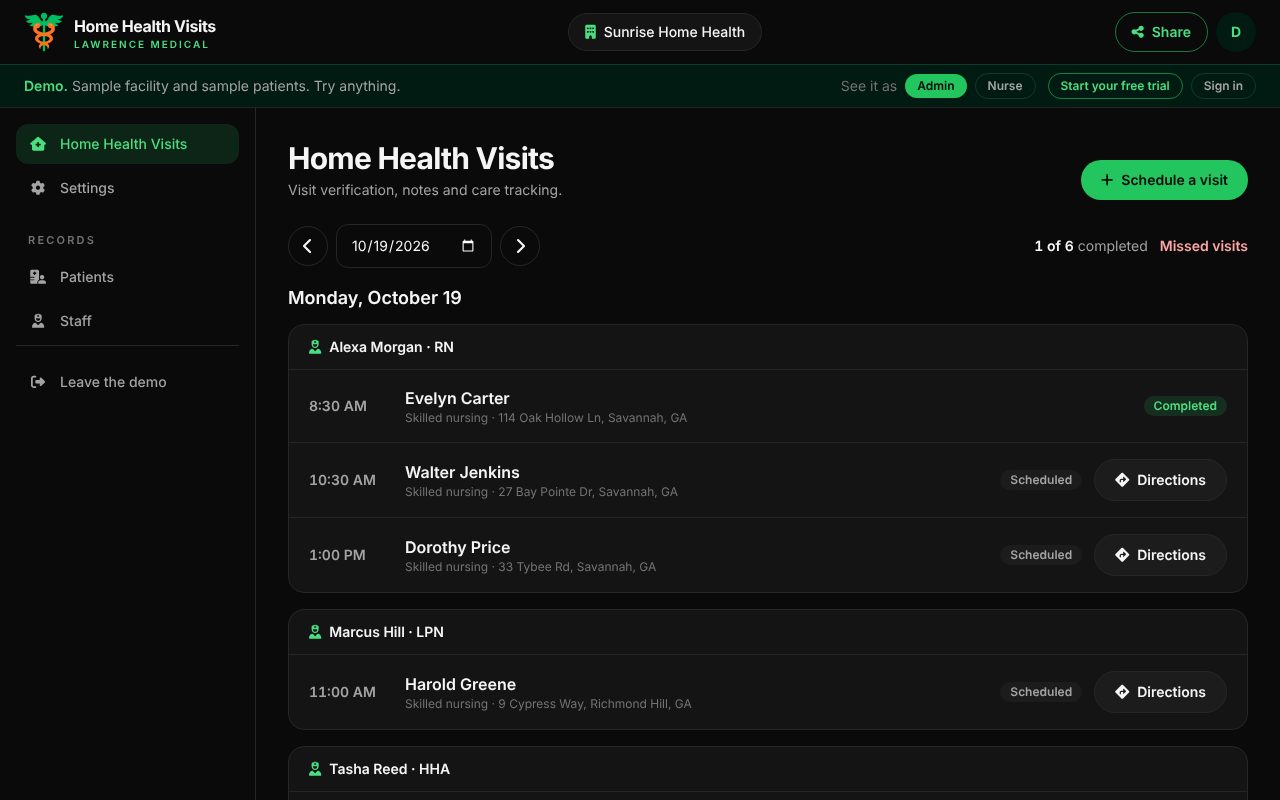This screenshot has height=800, width=1280.
Task: Click the Share button label
Action: (1171, 32)
